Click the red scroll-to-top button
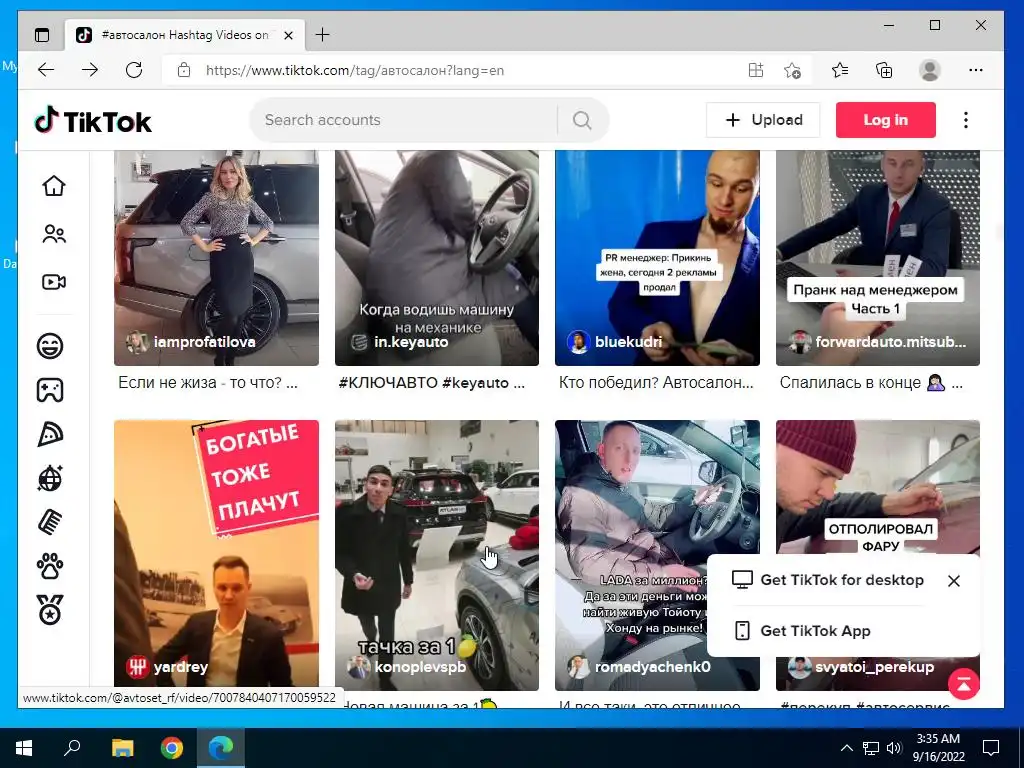The height and width of the screenshot is (768, 1024). [963, 684]
